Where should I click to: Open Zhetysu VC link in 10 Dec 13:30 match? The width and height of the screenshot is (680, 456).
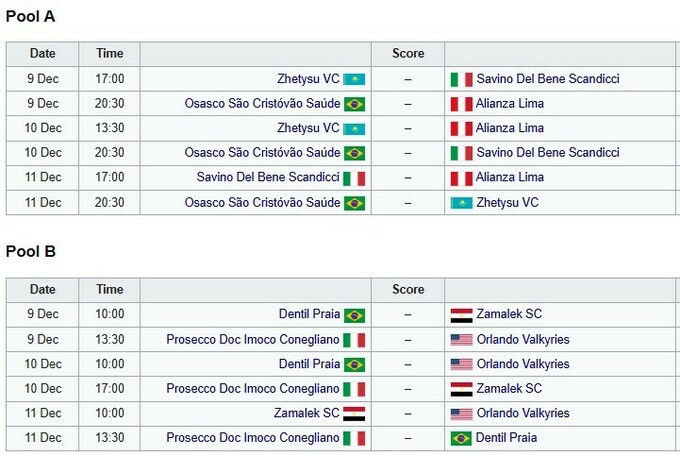pos(308,128)
